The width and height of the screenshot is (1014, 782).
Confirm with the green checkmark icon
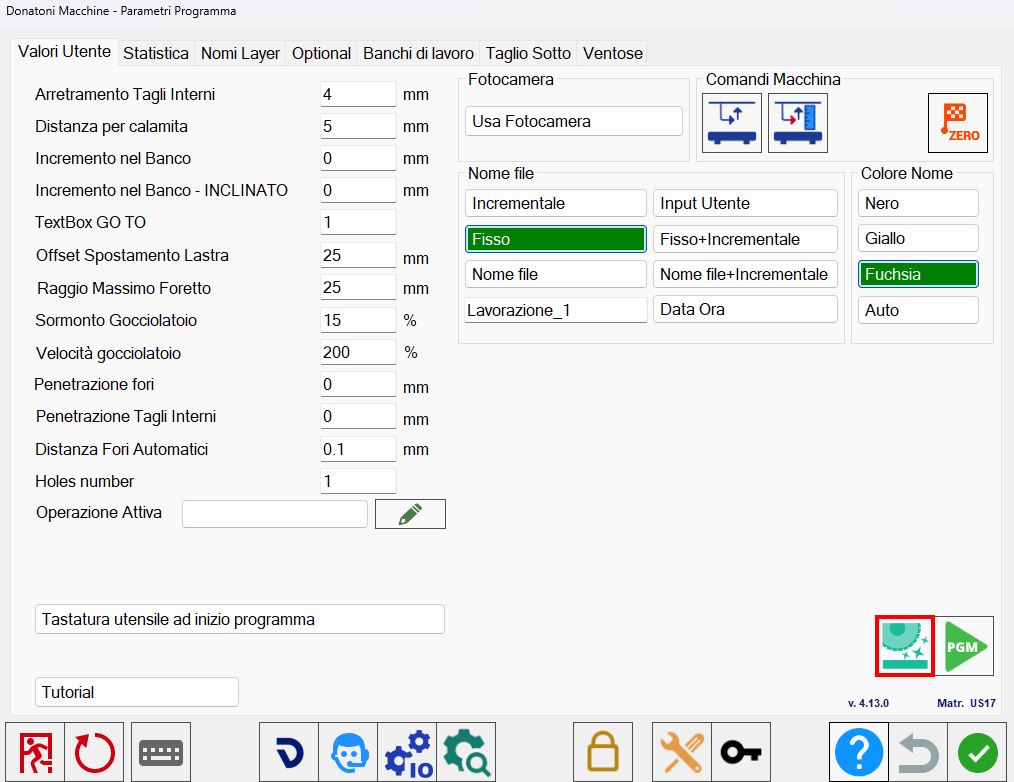[x=977, y=752]
